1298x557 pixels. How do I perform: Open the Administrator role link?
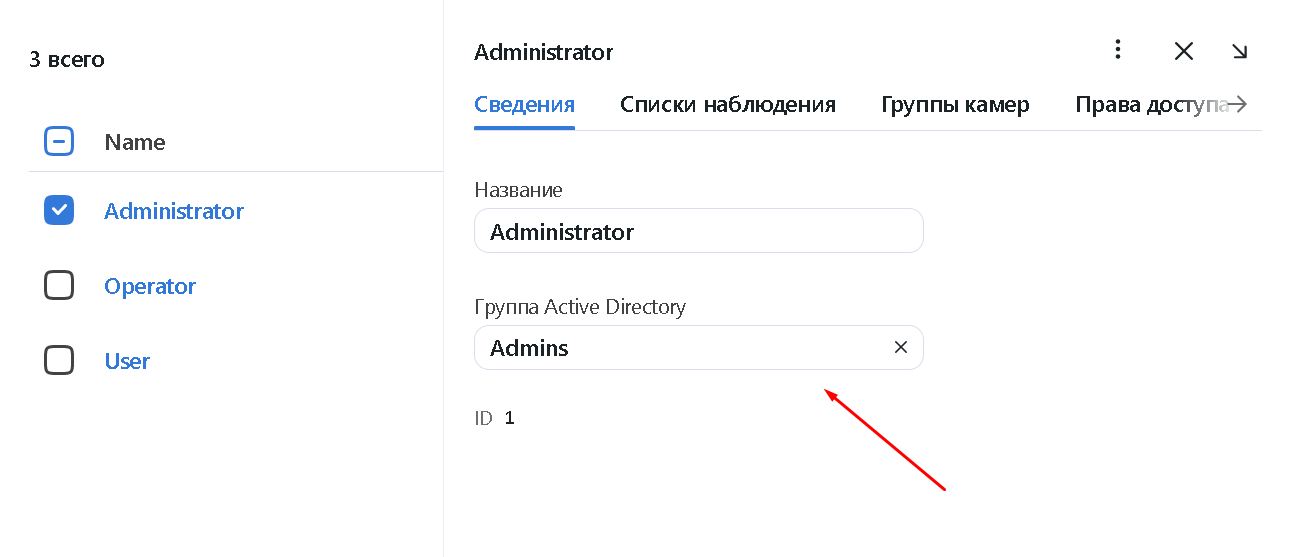point(174,211)
